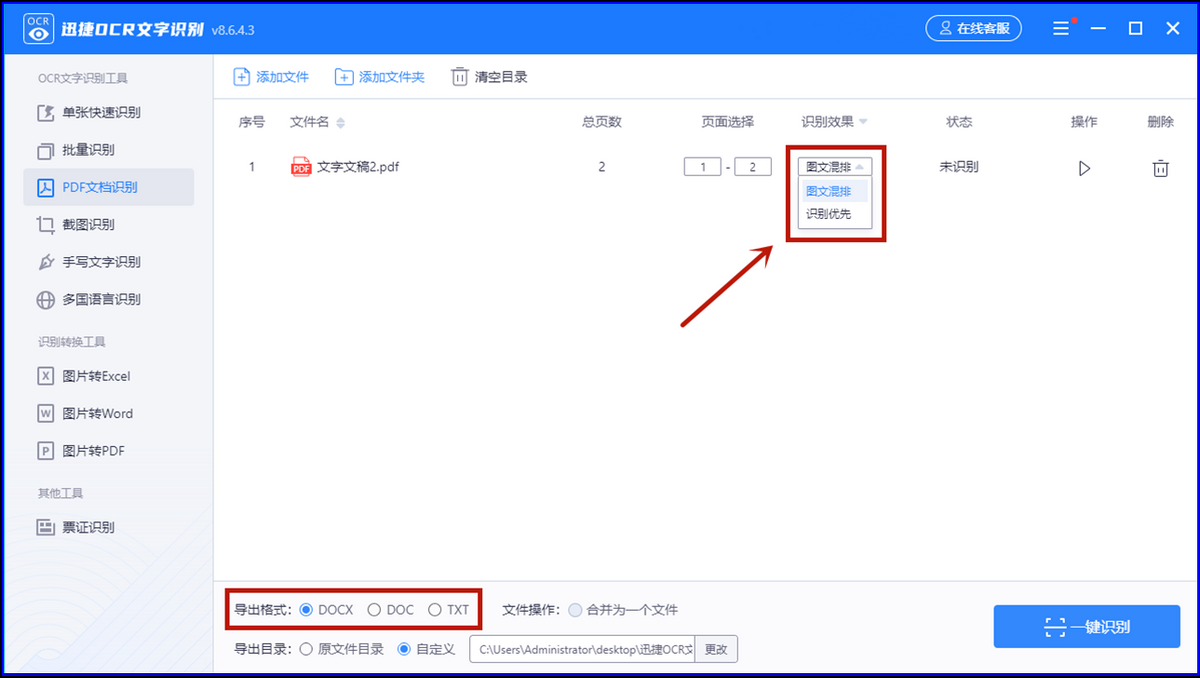Click the trash icon beside 清空目录

460,77
